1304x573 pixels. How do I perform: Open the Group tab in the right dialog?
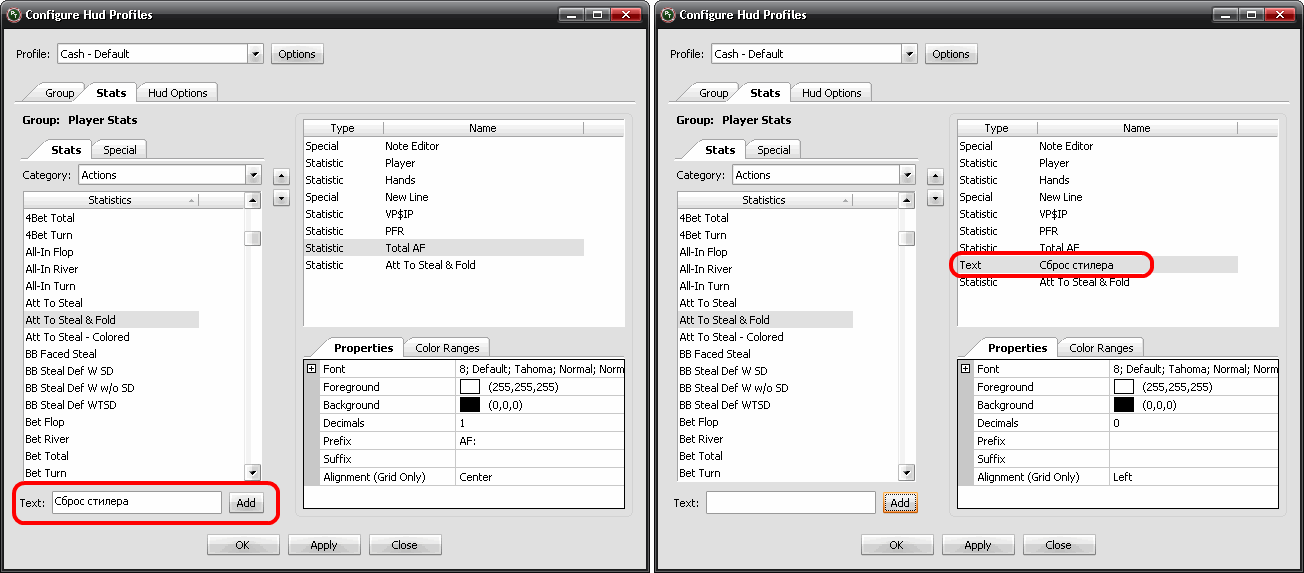[x=713, y=93]
